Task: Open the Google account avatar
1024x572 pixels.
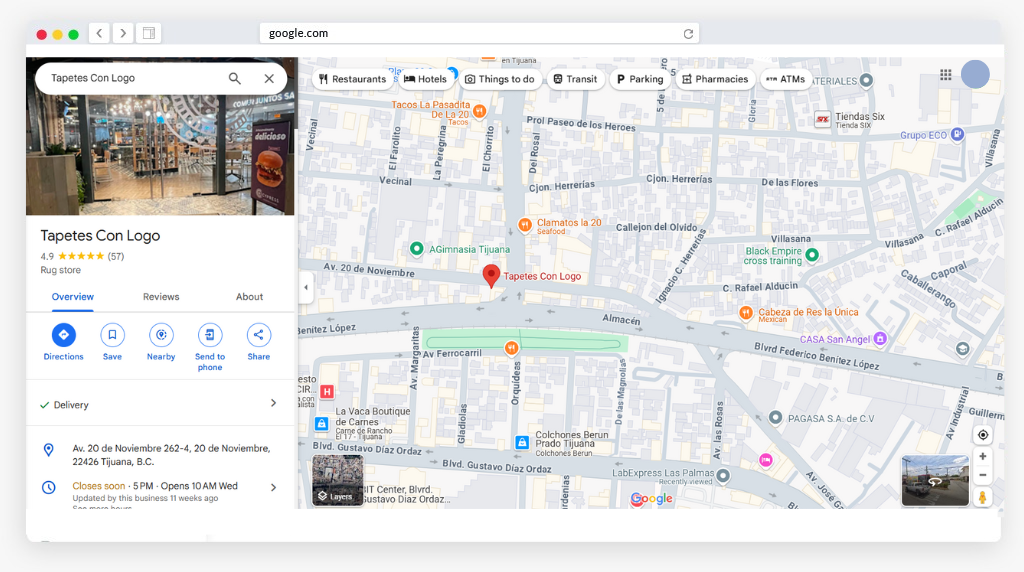Action: 975,74
